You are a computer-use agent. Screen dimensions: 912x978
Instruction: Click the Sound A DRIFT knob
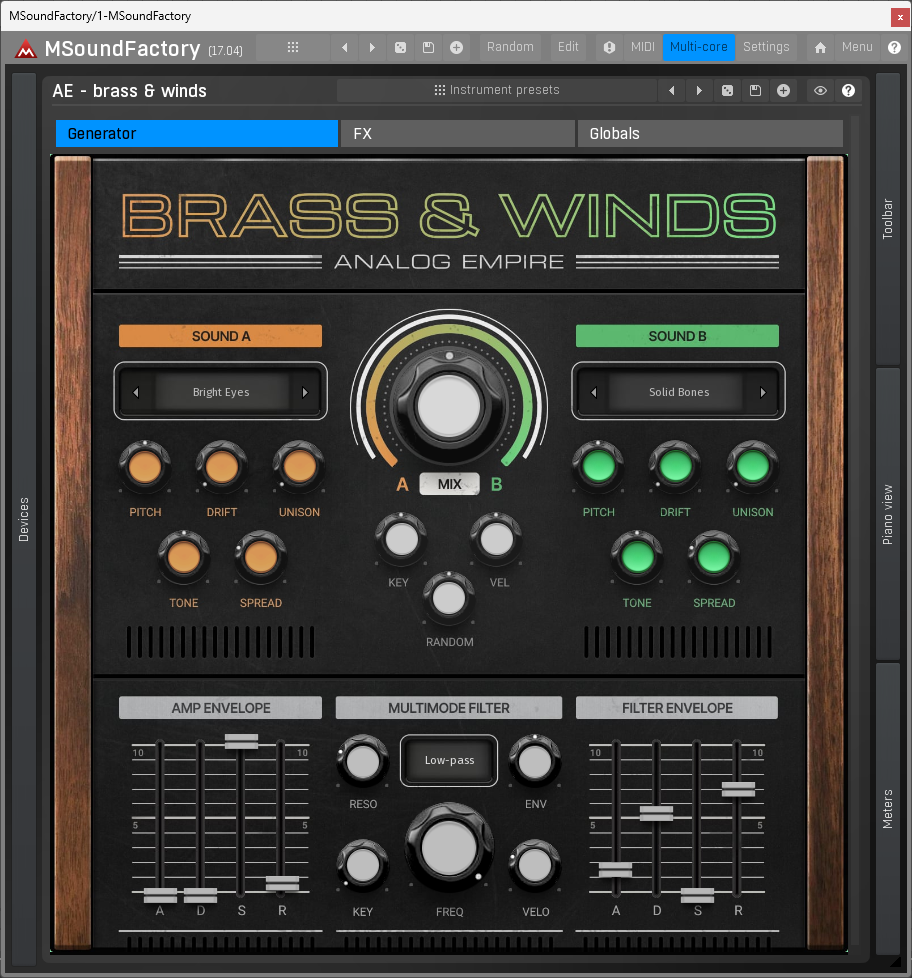click(221, 467)
